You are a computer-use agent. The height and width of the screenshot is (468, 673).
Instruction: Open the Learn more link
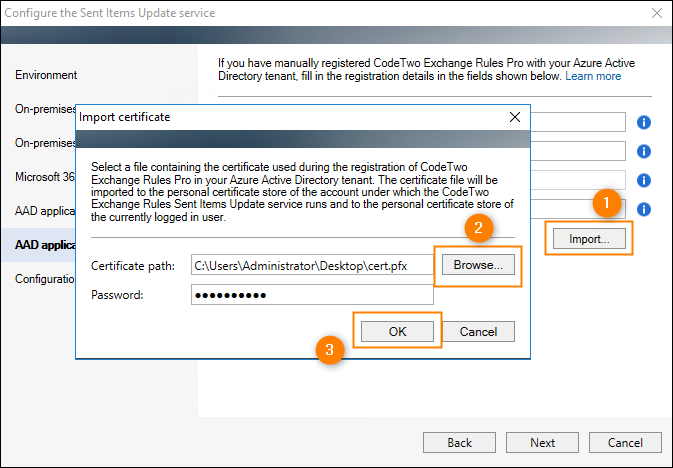tap(593, 76)
